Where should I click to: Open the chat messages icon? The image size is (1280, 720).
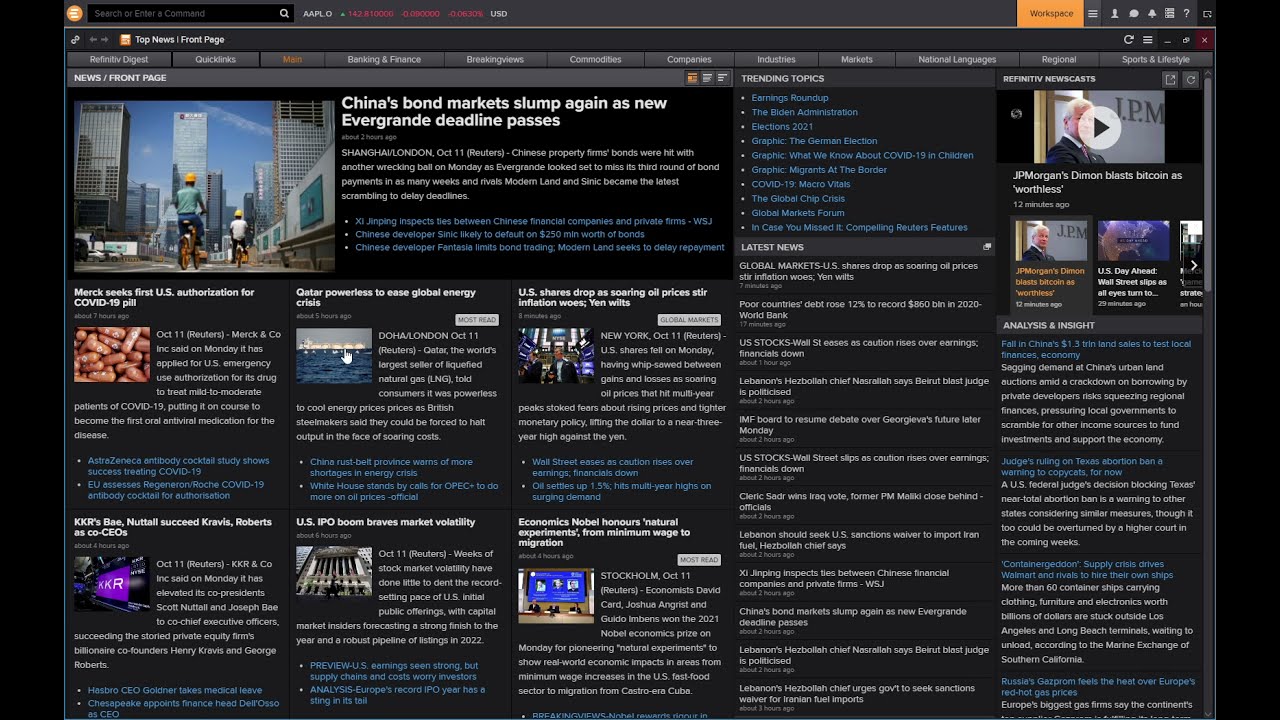coord(1134,14)
